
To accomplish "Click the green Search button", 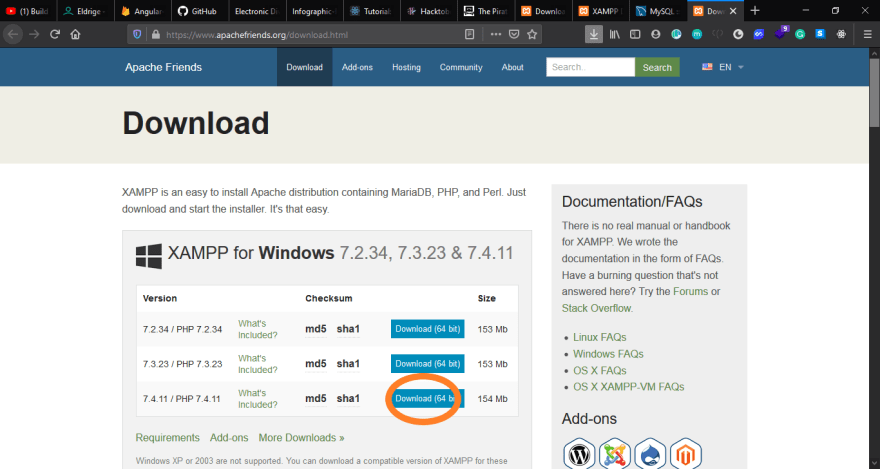I will pos(657,67).
